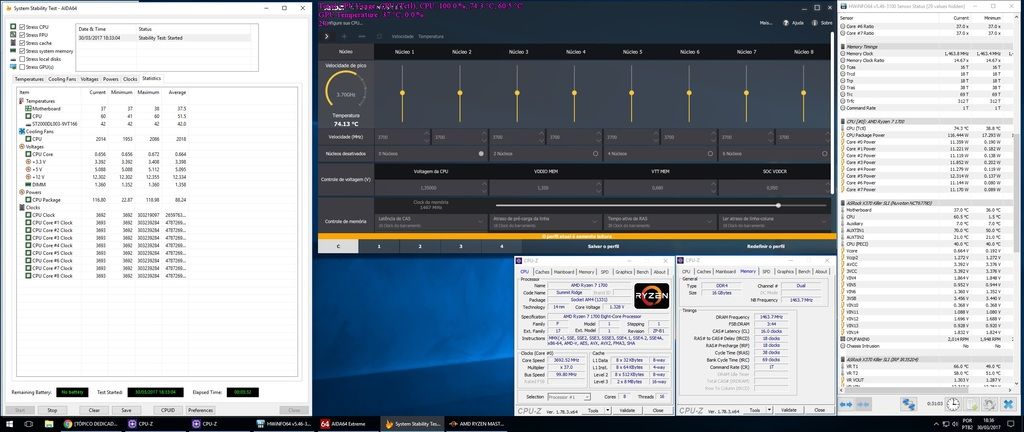Uncheck Stress FPU checkbox
The height and width of the screenshot is (432, 1024).
(x=22, y=35)
